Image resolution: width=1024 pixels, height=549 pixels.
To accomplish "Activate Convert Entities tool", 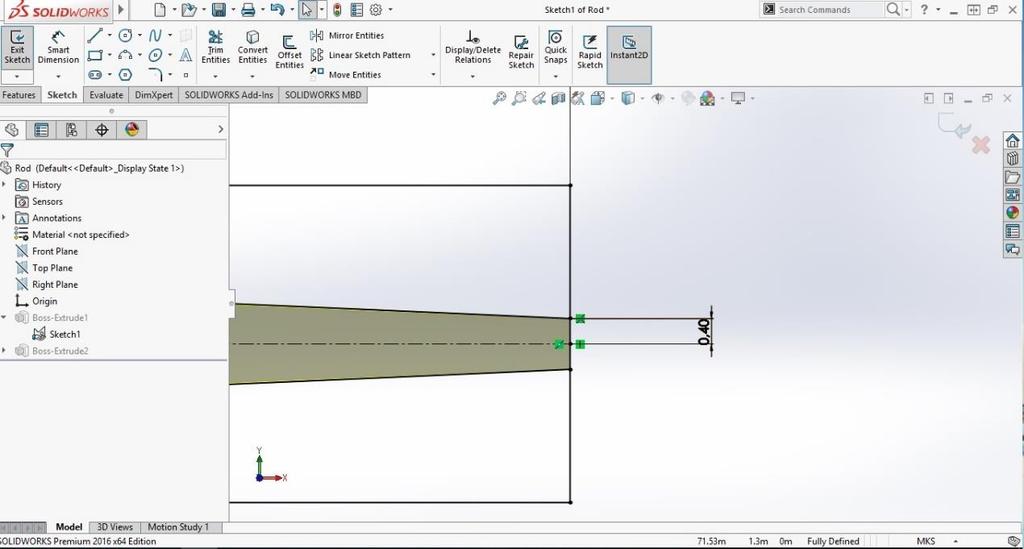I will [x=253, y=47].
